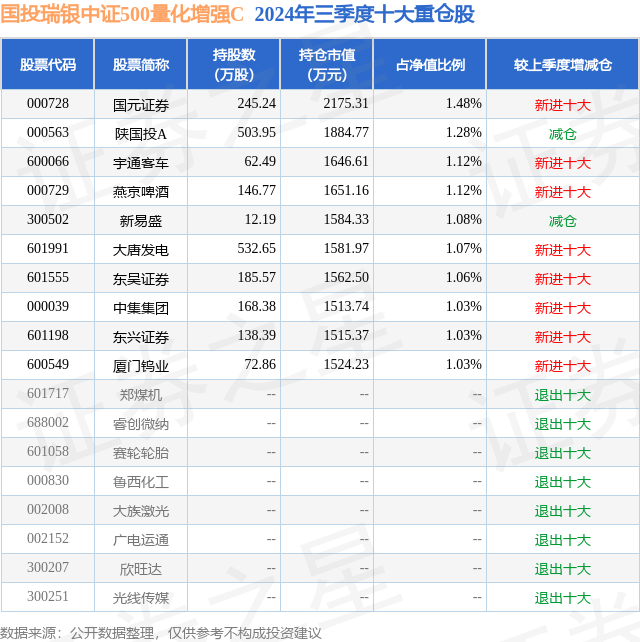
Task: Click the 数据来源 disclaimer footer text
Action: [x=161, y=633]
